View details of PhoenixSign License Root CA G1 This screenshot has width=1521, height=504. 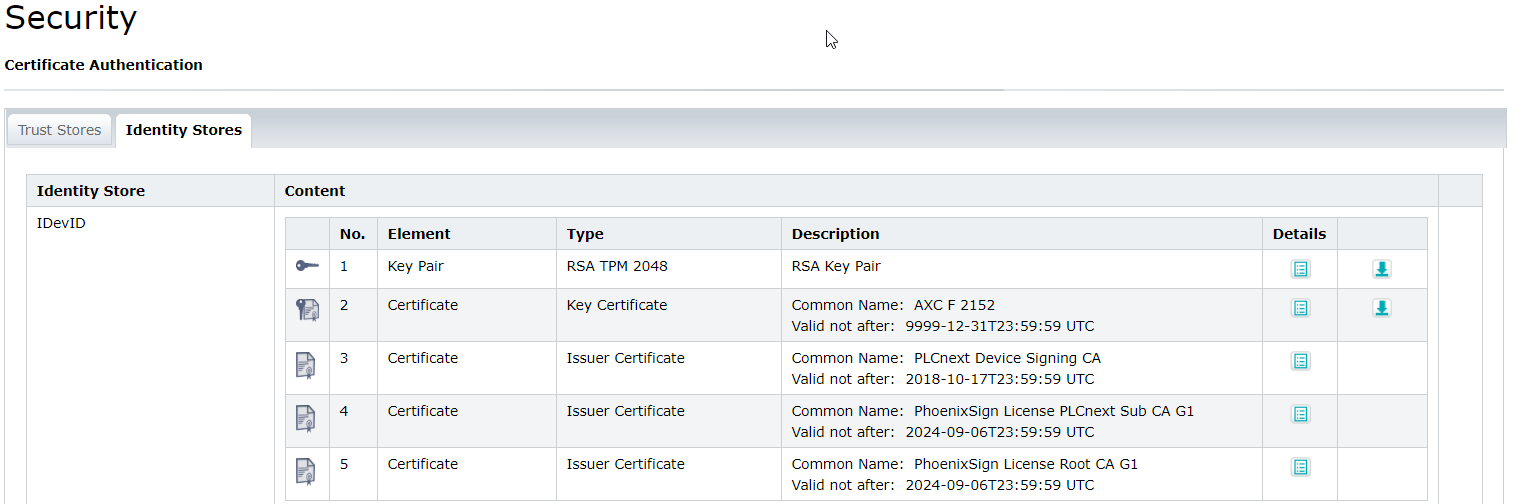1300,467
